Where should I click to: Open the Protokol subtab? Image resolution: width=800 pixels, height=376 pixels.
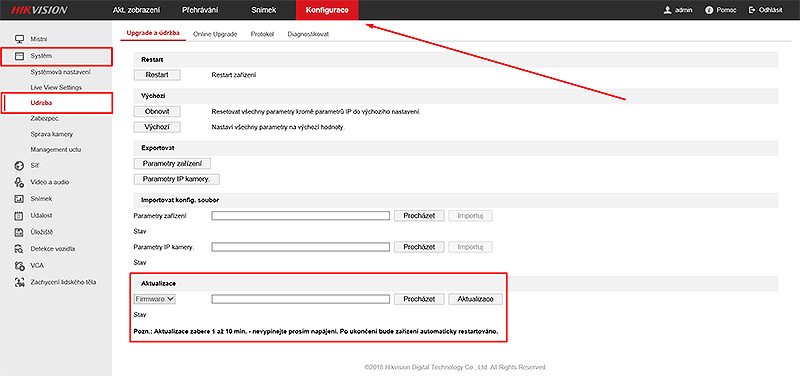262,34
